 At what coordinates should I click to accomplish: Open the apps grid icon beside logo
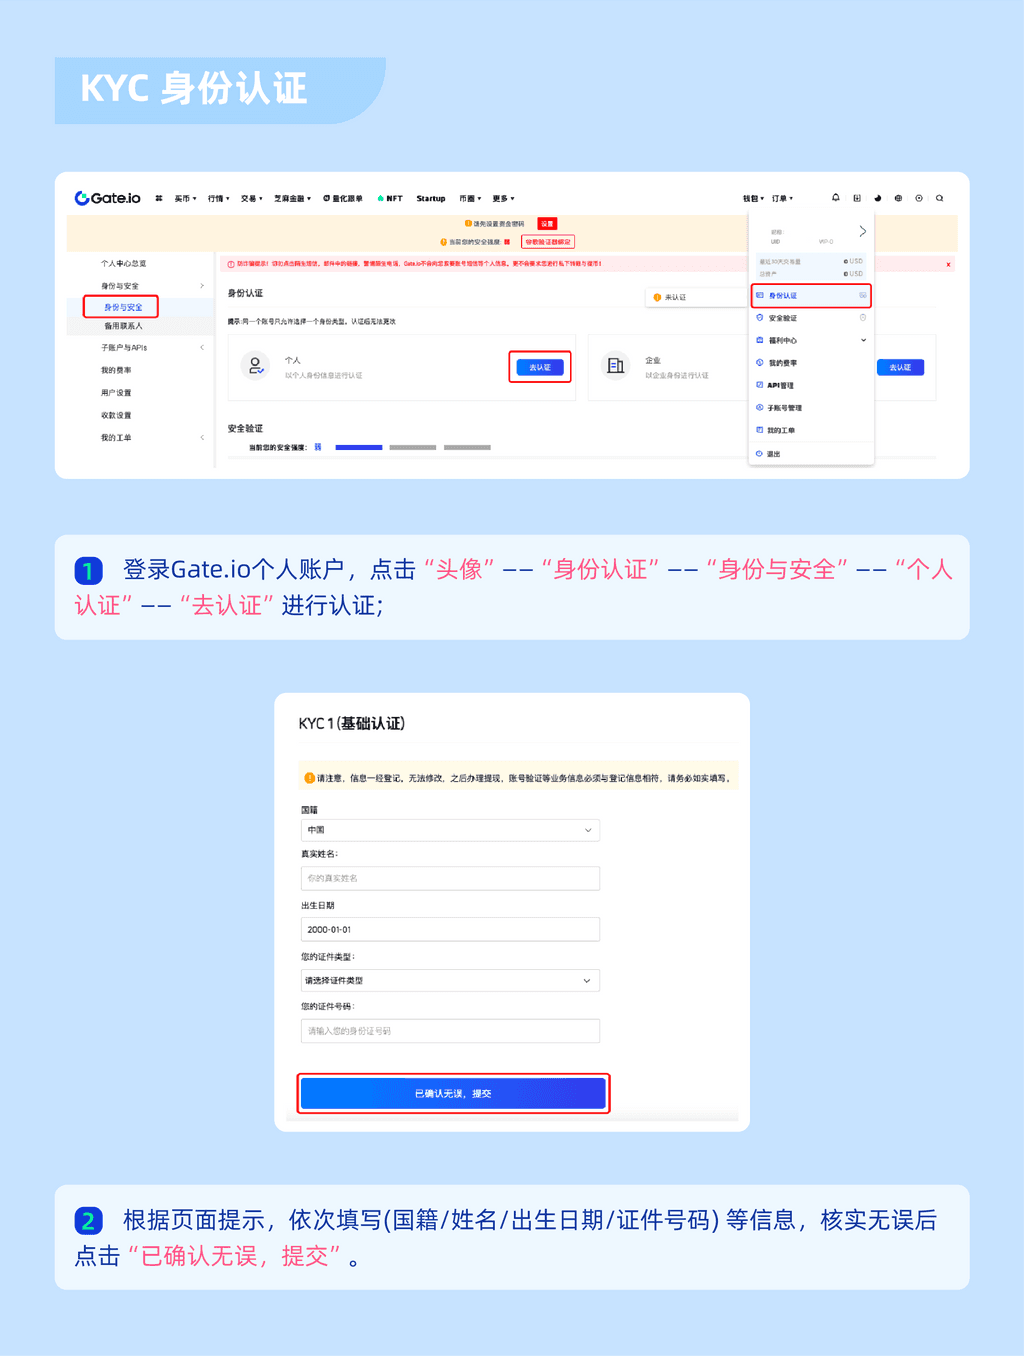(x=159, y=198)
